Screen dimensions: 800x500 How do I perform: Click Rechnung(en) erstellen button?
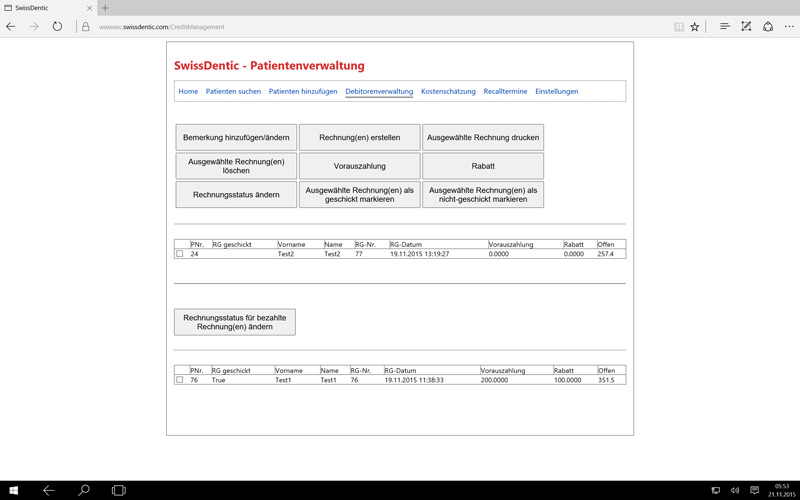pos(359,138)
